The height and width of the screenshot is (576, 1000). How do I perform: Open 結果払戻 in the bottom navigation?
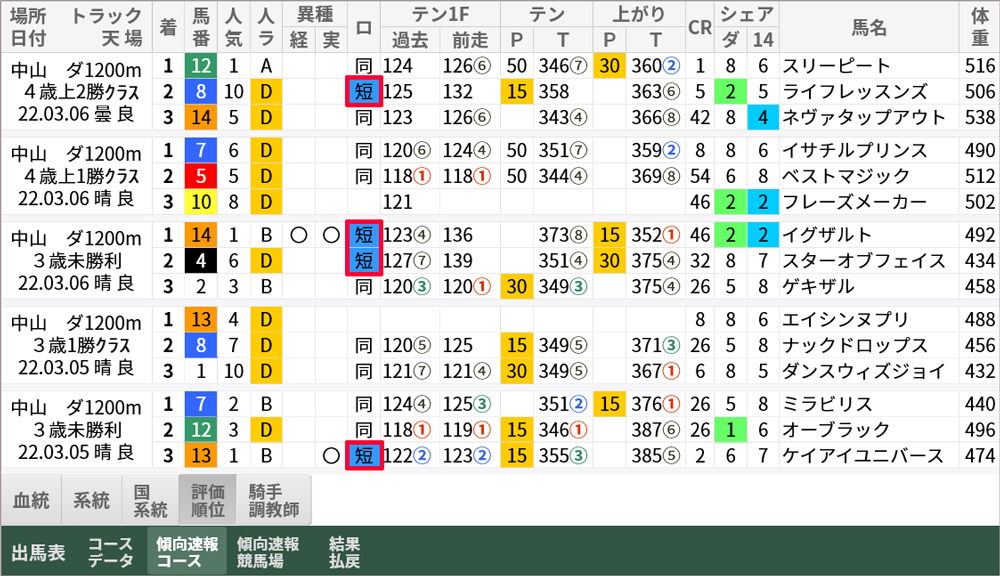344,552
